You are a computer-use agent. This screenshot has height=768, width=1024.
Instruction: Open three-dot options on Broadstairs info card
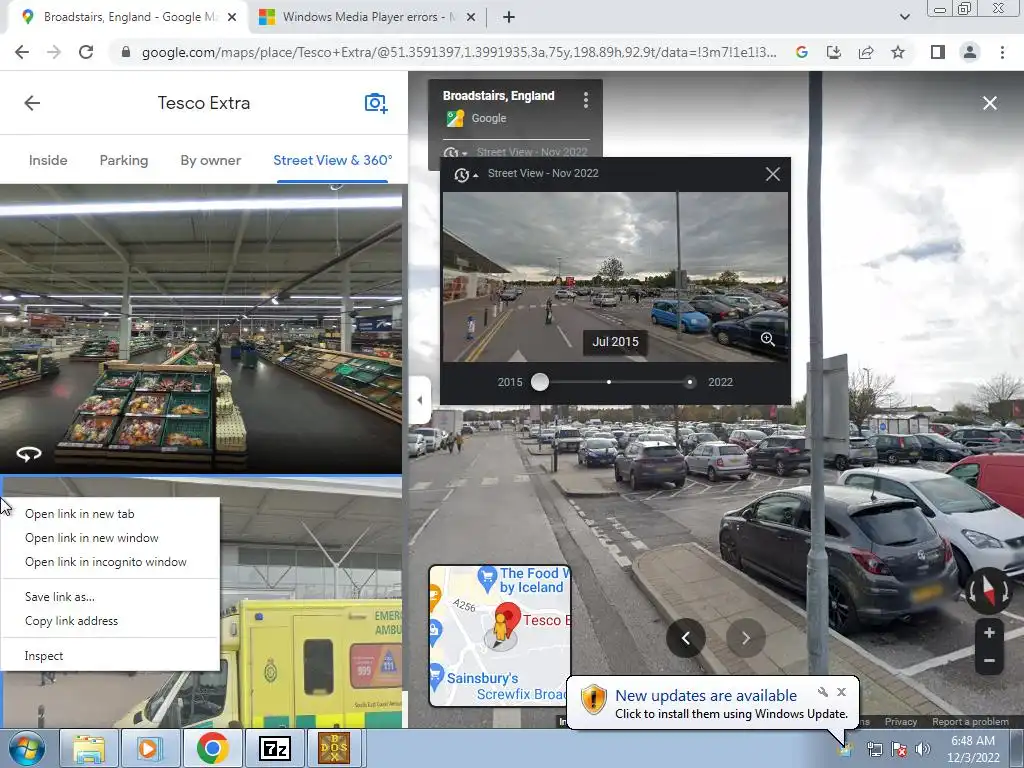(x=586, y=99)
